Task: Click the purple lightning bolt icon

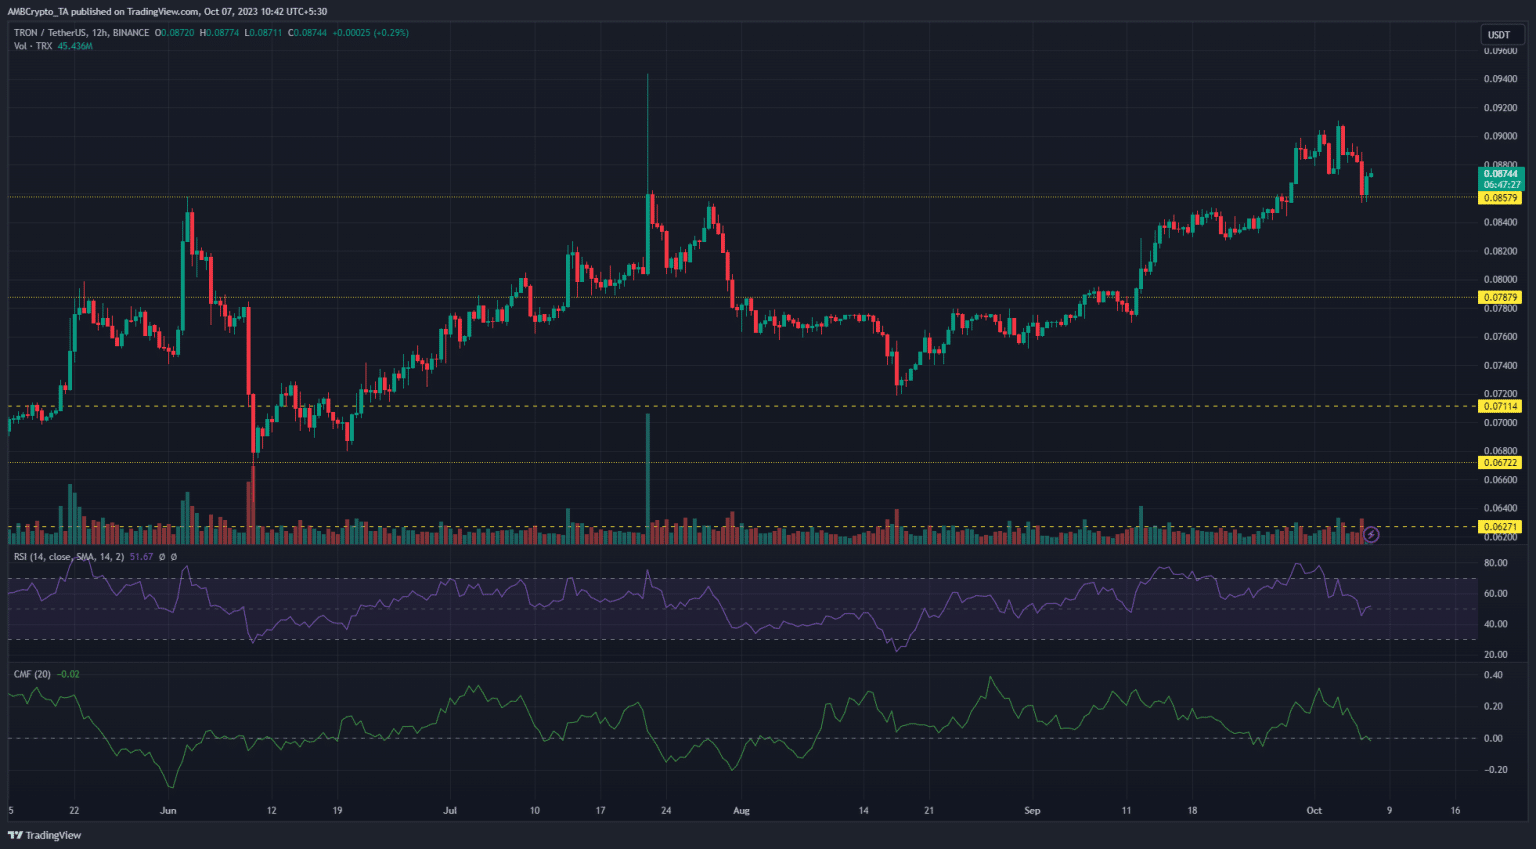Action: pyautogui.click(x=1371, y=535)
